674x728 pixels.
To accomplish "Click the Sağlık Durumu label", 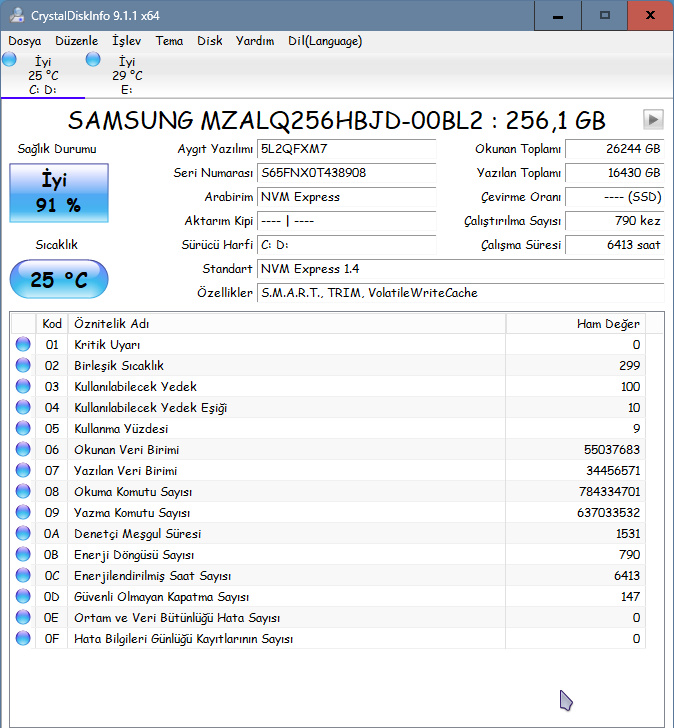I will click(57, 149).
